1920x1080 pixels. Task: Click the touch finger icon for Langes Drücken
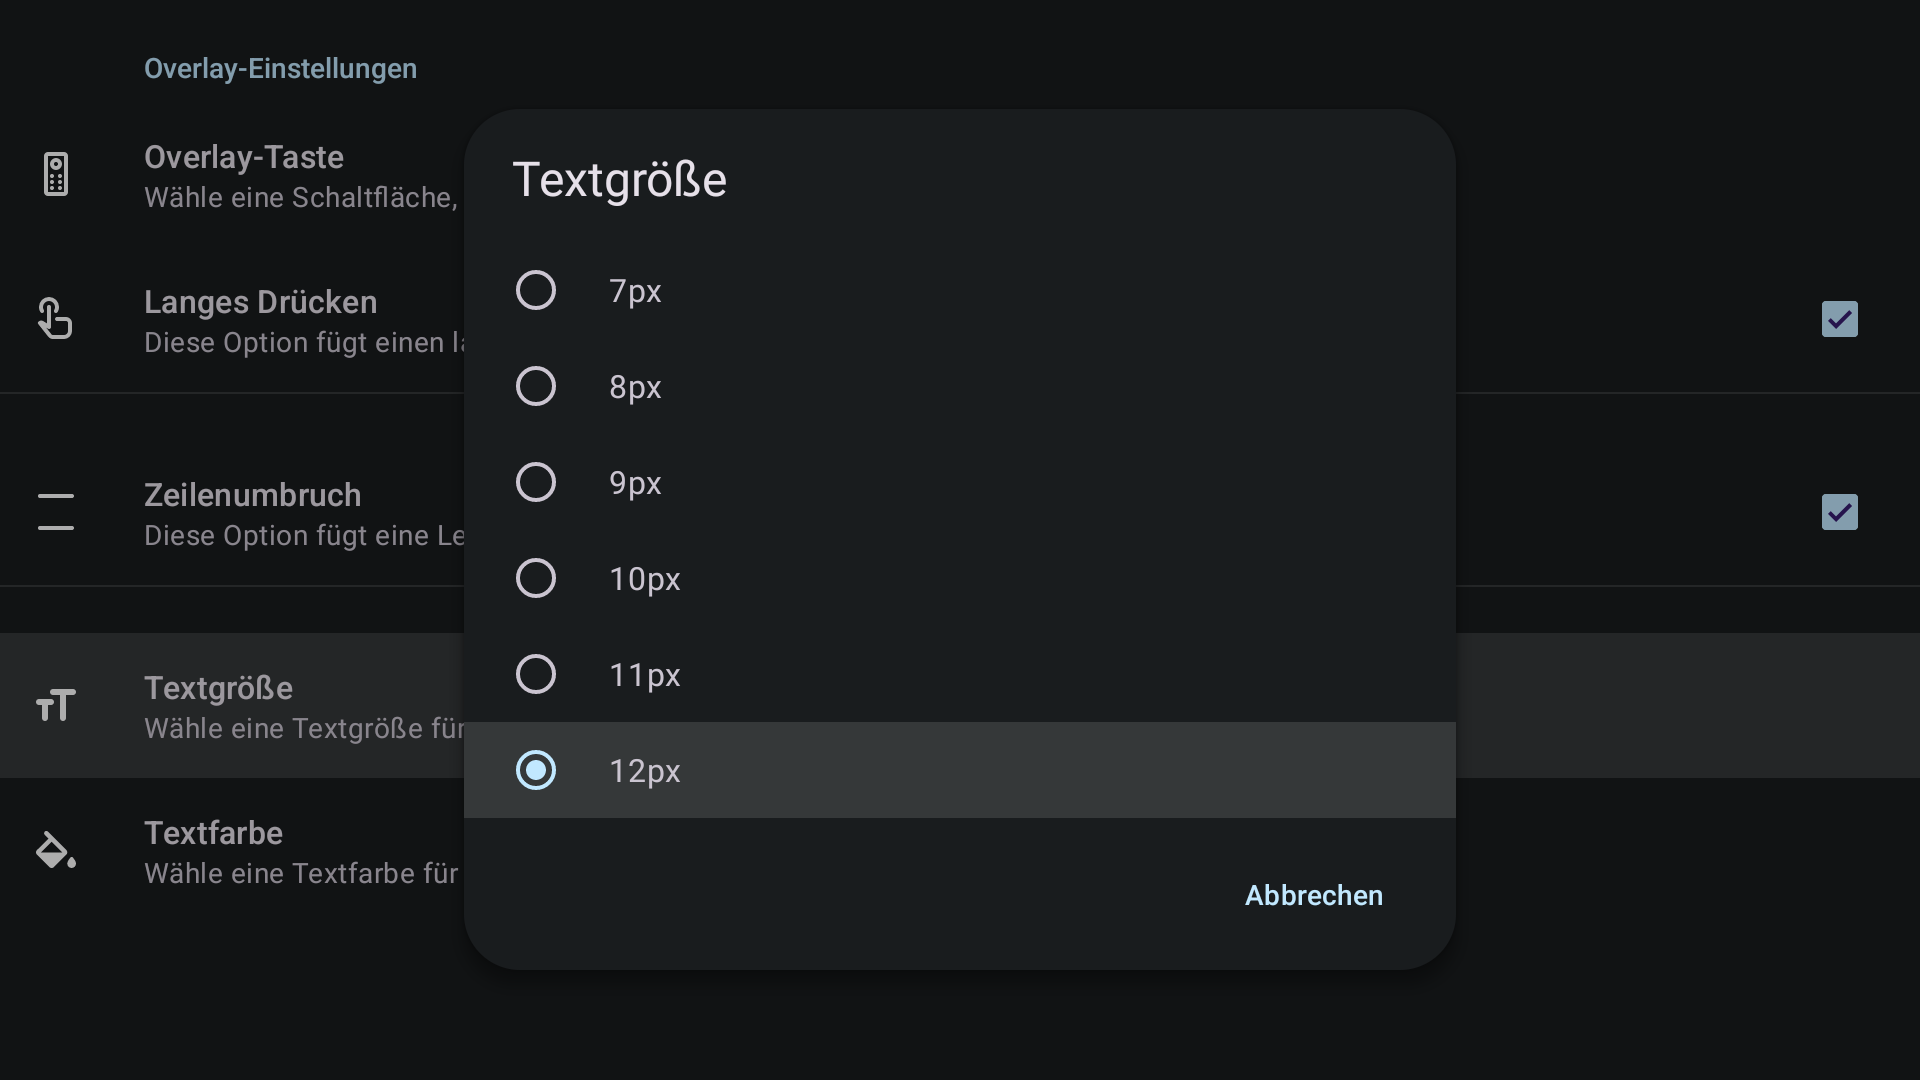[x=55, y=319]
